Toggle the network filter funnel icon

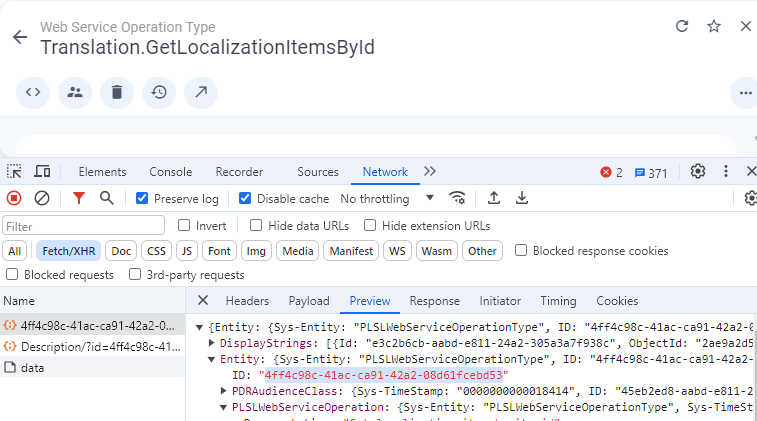(79, 198)
